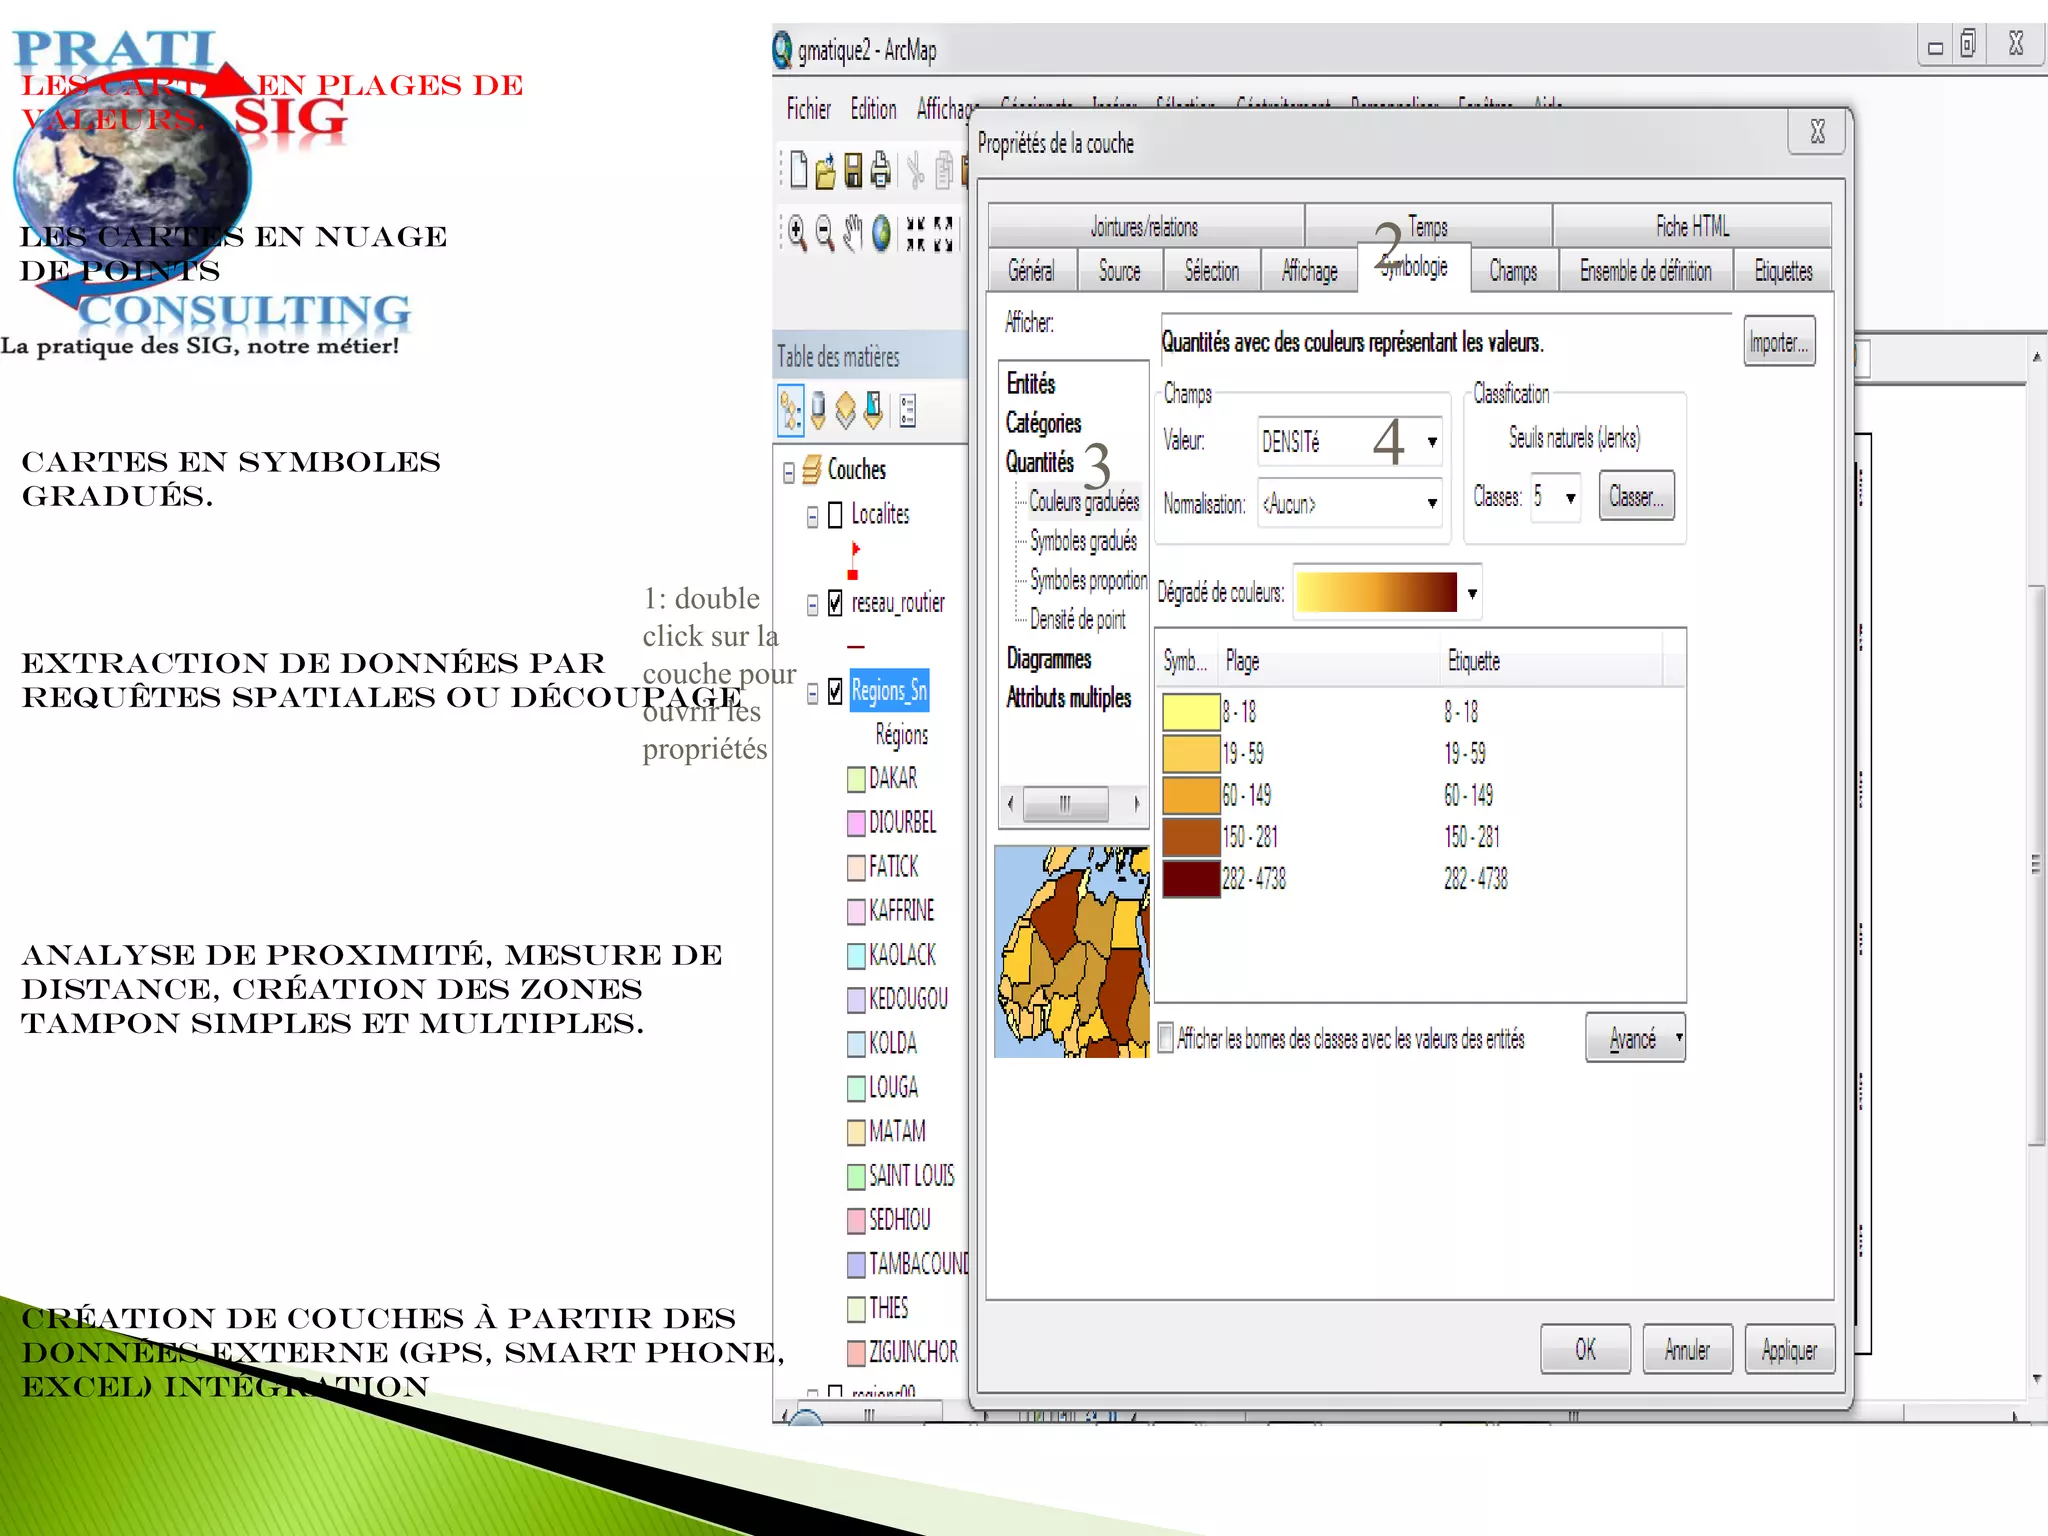The image size is (2048, 1536).
Task: Switch to the Étiquettes tab
Action: click(1783, 271)
